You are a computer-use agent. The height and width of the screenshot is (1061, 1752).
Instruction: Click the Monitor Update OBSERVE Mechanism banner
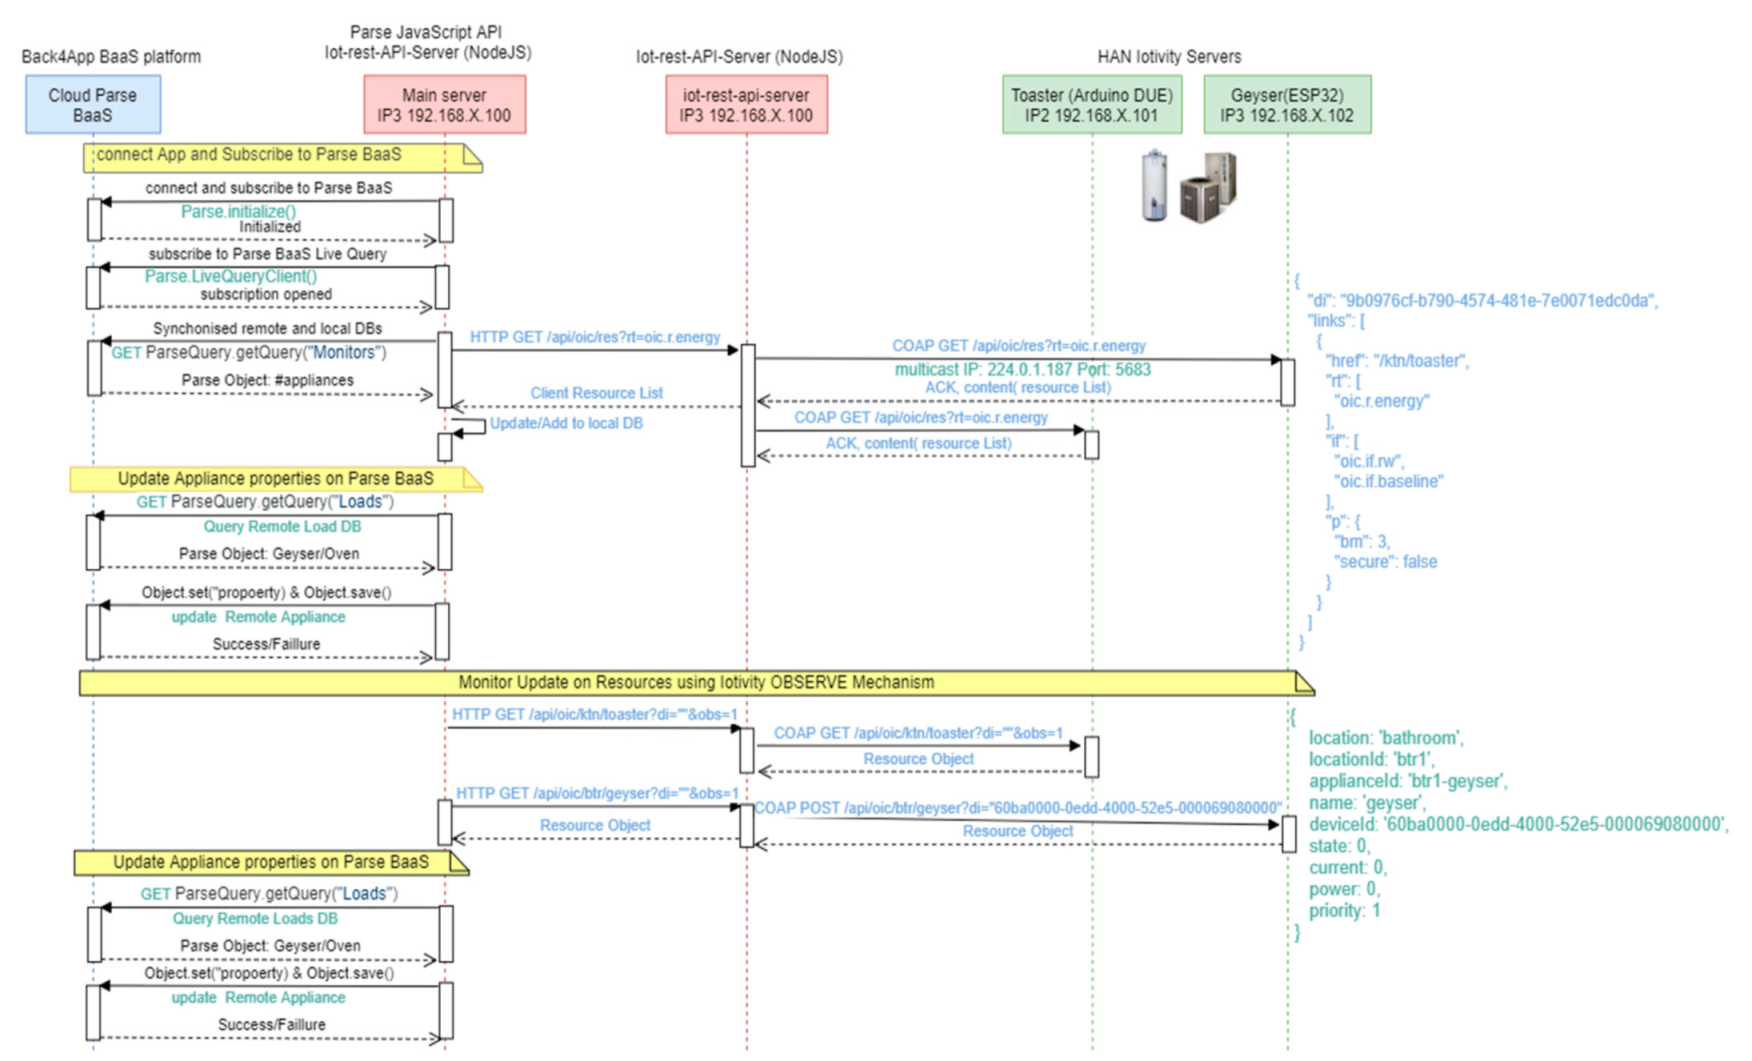(x=697, y=683)
